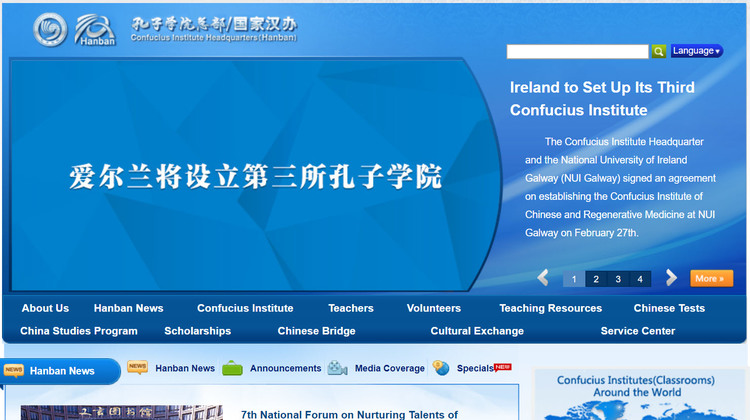Open the China Studies Program menu
The width and height of the screenshot is (750, 420).
[x=79, y=331]
